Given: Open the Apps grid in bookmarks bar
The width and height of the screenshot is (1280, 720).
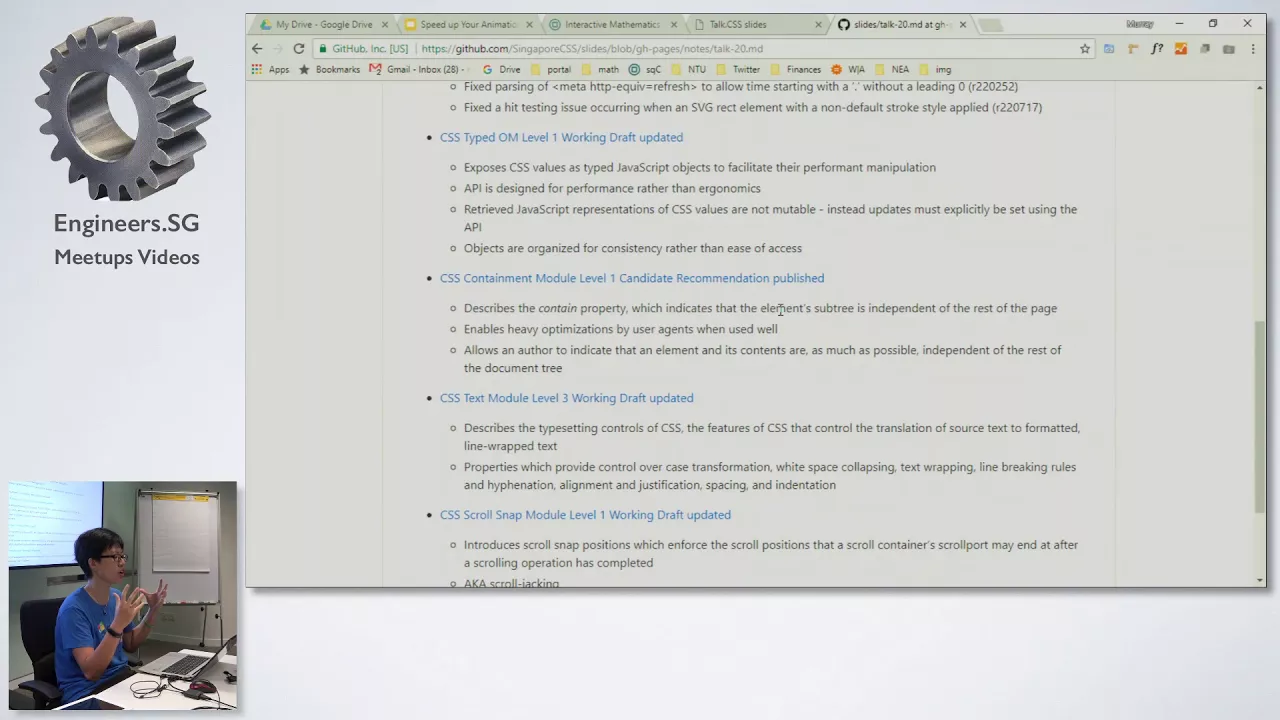Looking at the screenshot, I should pyautogui.click(x=270, y=69).
